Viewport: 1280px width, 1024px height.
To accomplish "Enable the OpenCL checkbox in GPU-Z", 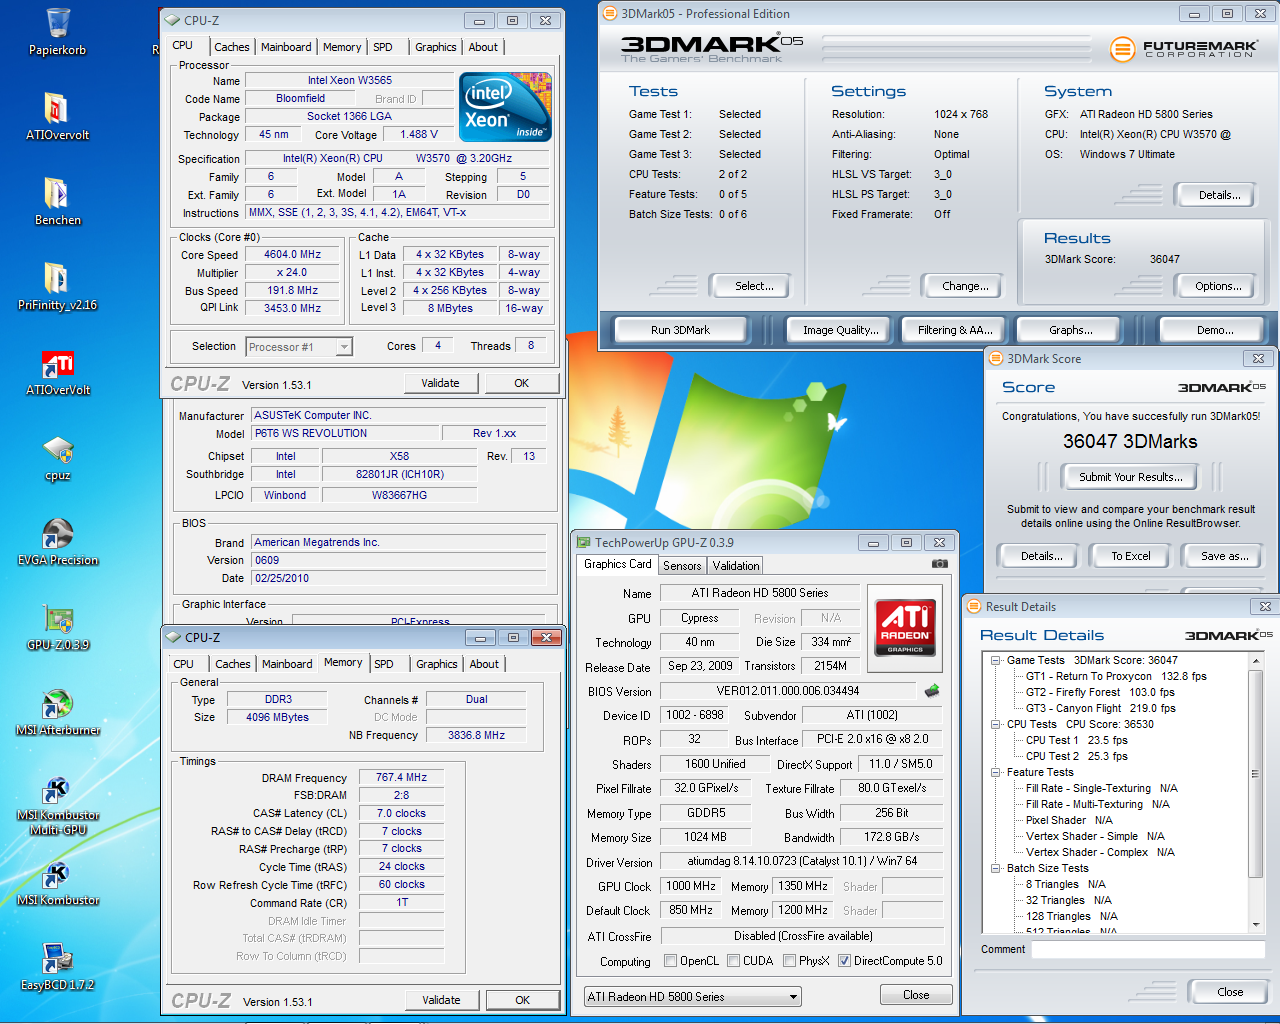I will 670,961.
